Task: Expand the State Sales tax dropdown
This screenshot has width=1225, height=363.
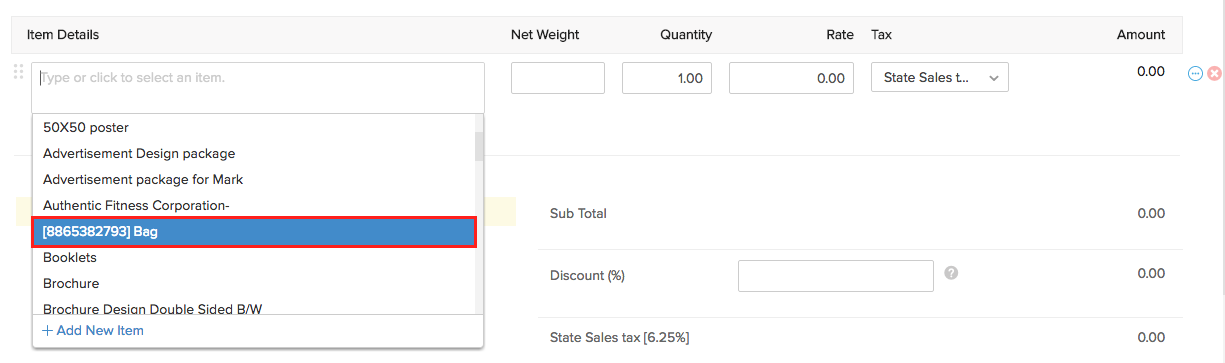Action: (x=940, y=78)
